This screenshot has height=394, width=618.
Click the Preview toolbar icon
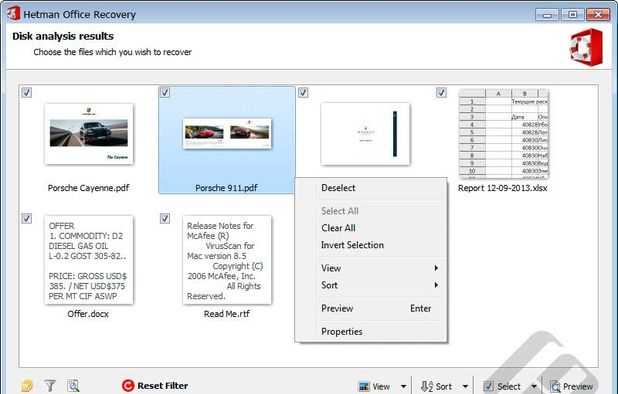(555, 387)
